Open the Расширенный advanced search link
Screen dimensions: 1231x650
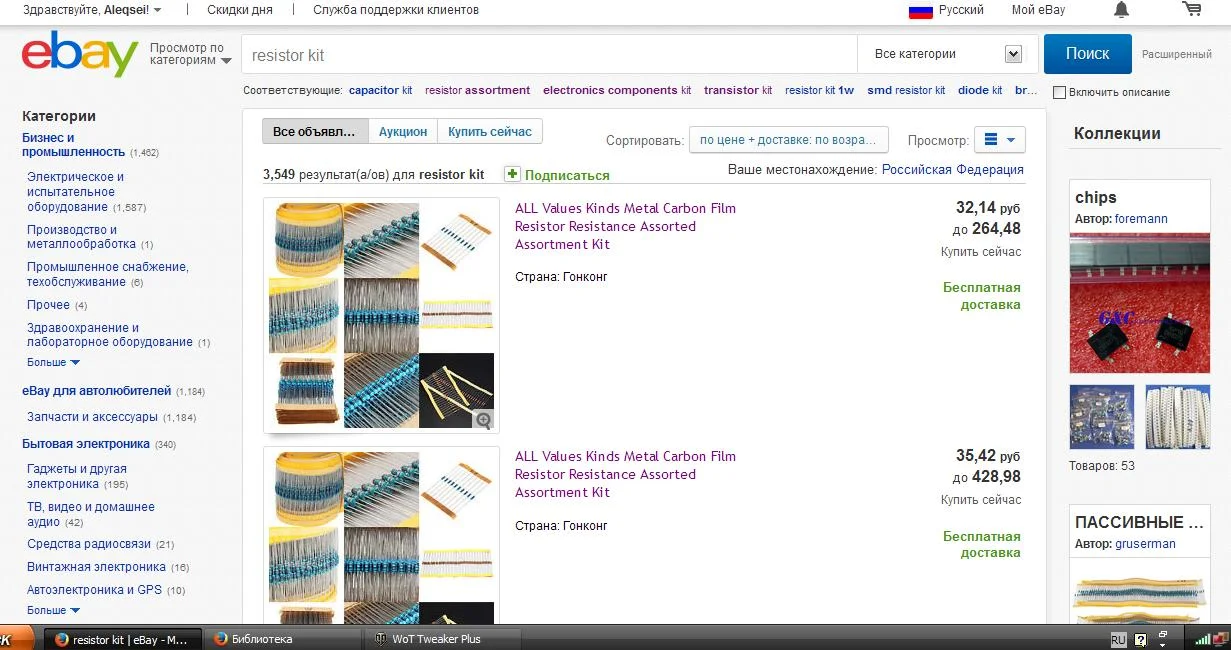coord(1177,55)
